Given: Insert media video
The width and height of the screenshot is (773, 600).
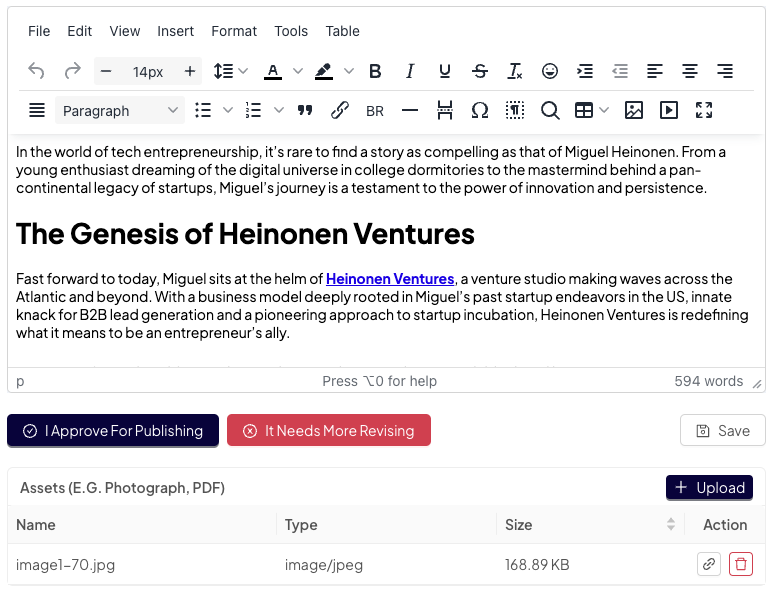Looking at the screenshot, I should click(668, 110).
